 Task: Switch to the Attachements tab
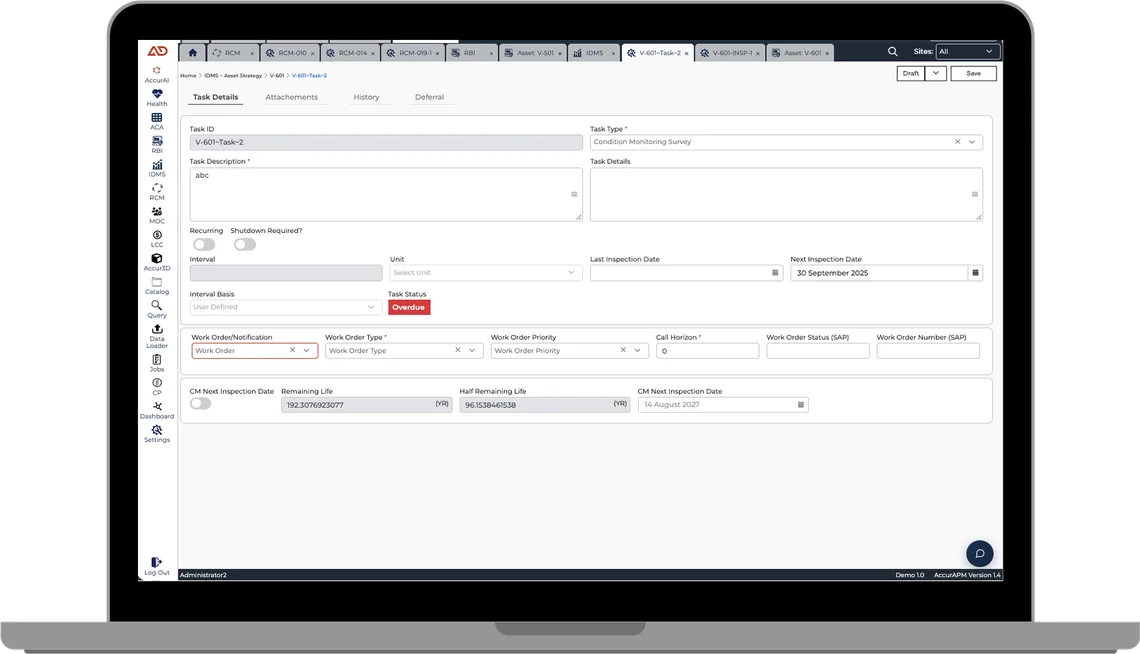[292, 97]
